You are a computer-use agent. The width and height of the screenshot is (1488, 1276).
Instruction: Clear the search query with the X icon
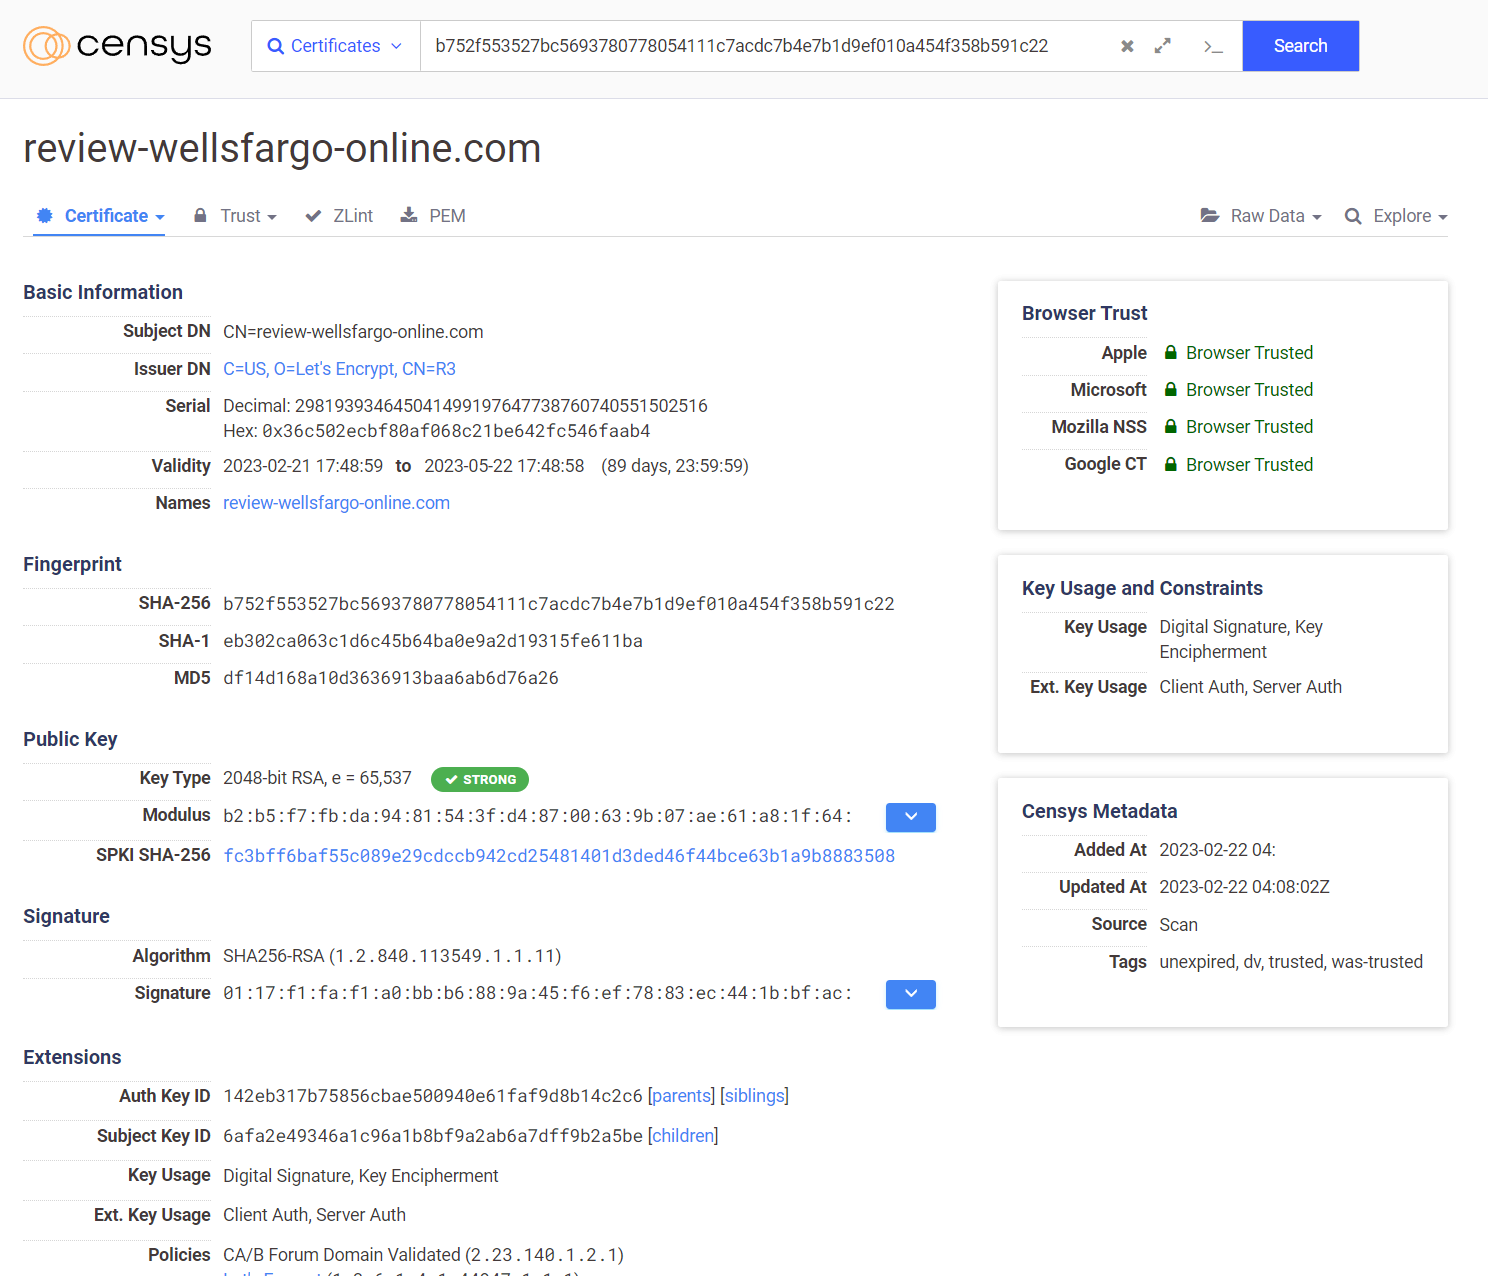(x=1127, y=46)
